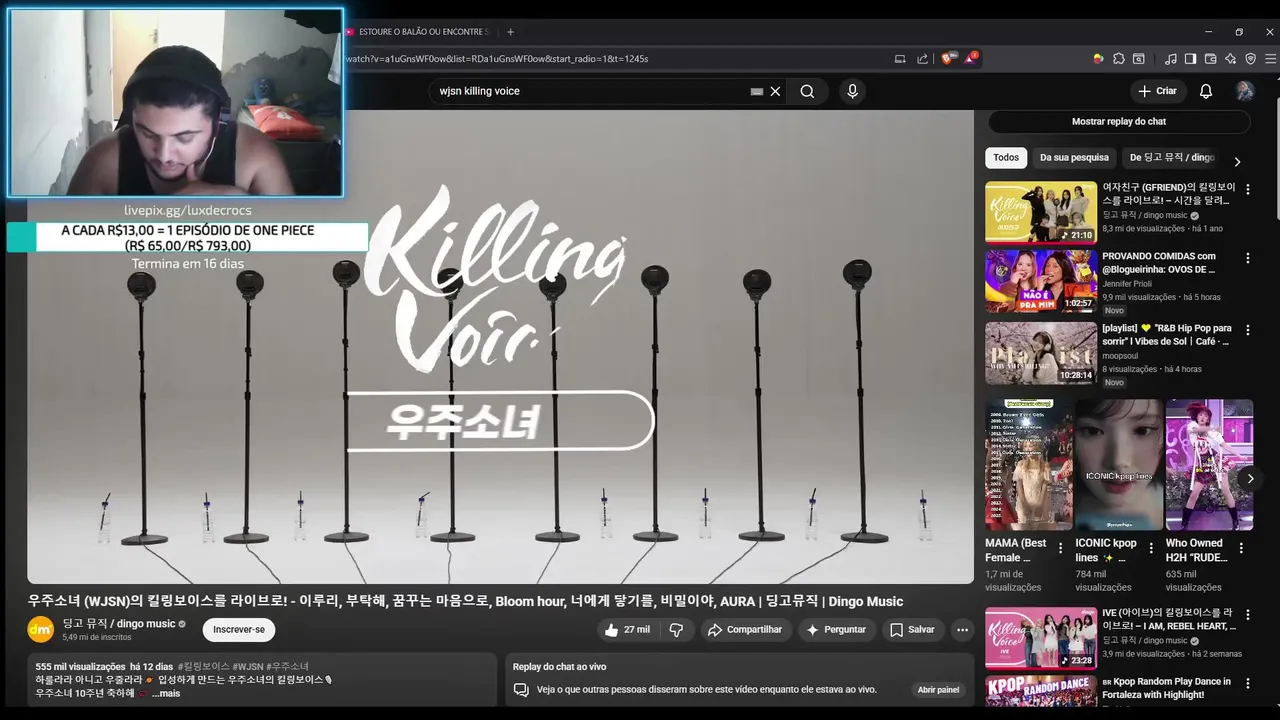Click the dingo music channel avatar
Screen dimensions: 1280x720
[x=41, y=629]
